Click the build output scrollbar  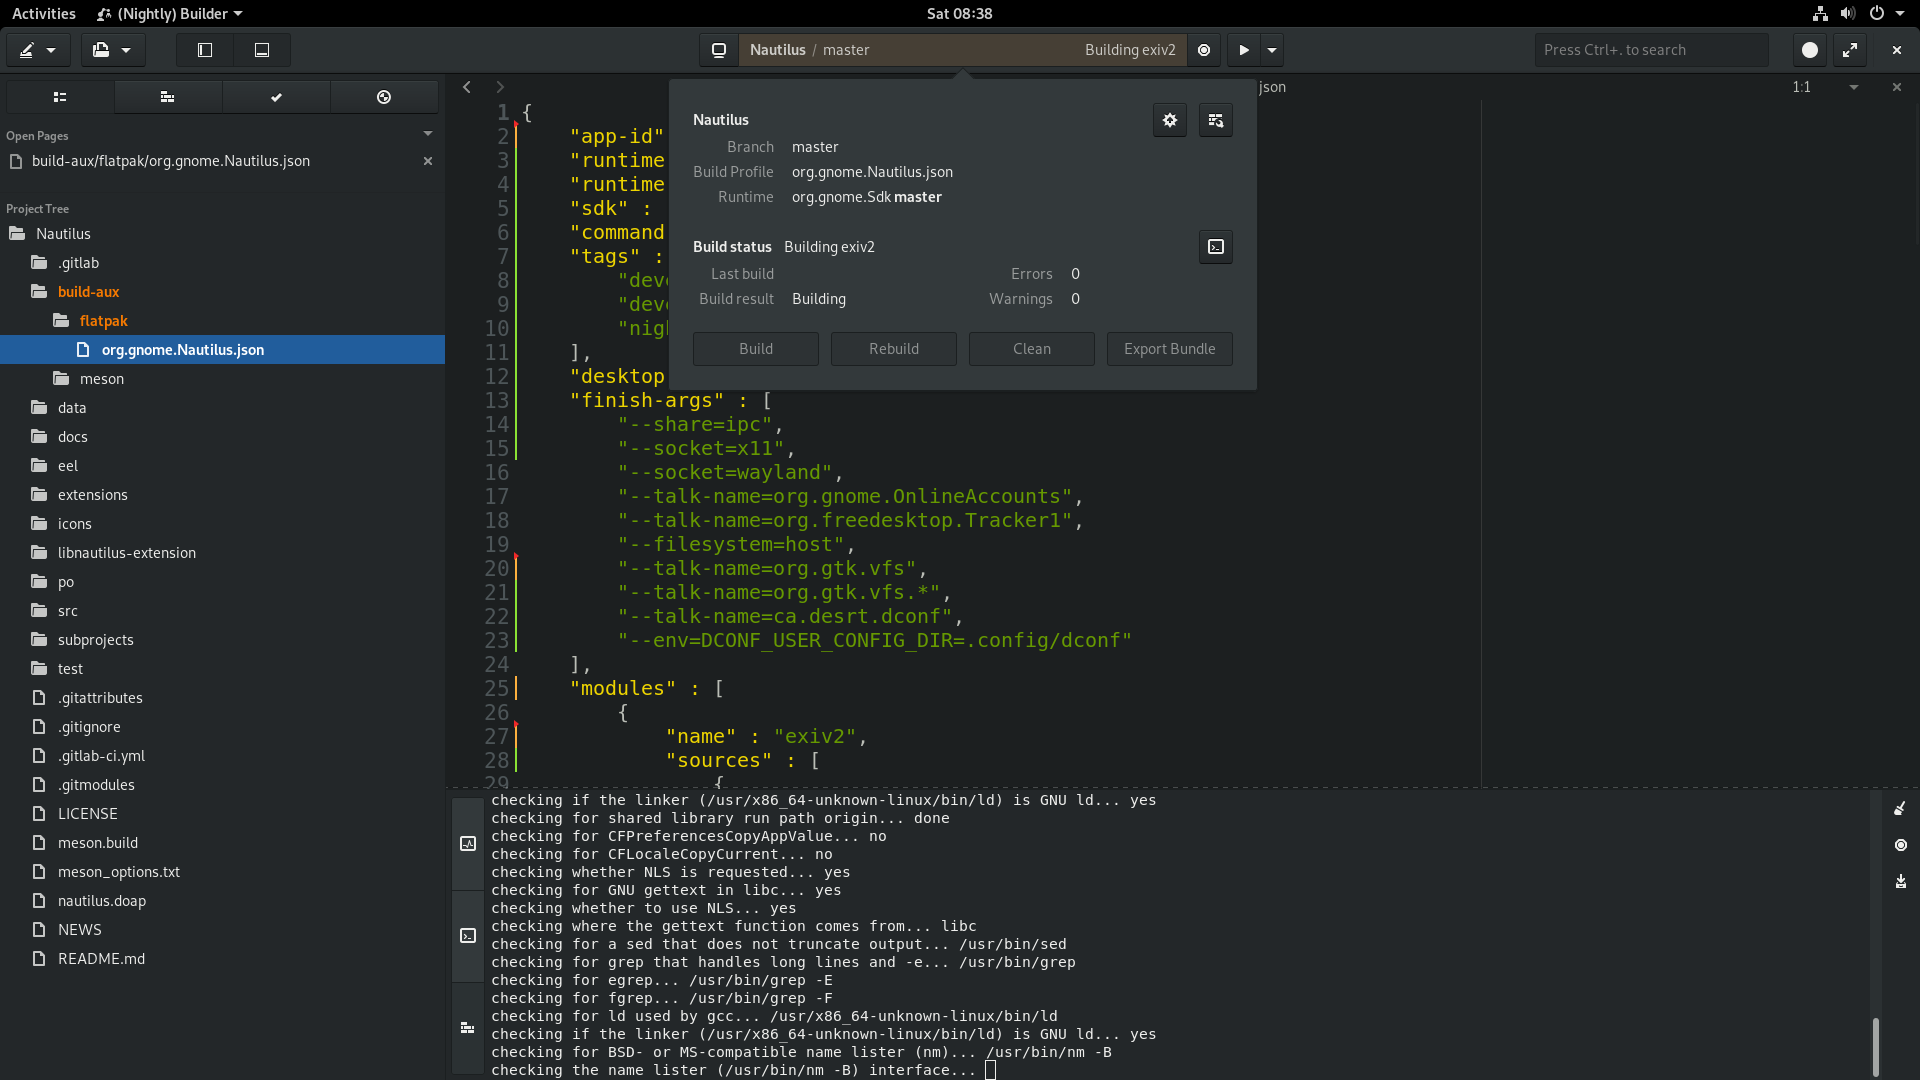[x=1875, y=1046]
